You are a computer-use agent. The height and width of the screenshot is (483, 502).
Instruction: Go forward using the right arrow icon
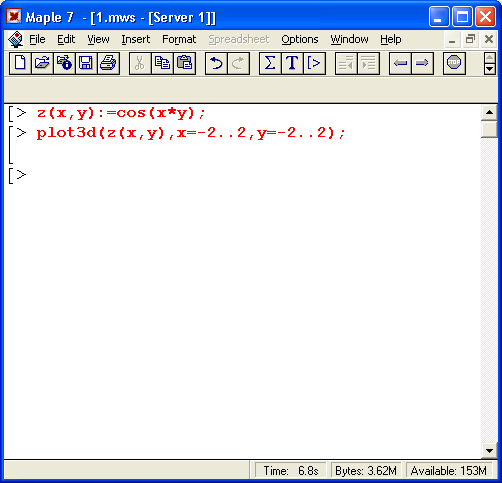point(422,63)
